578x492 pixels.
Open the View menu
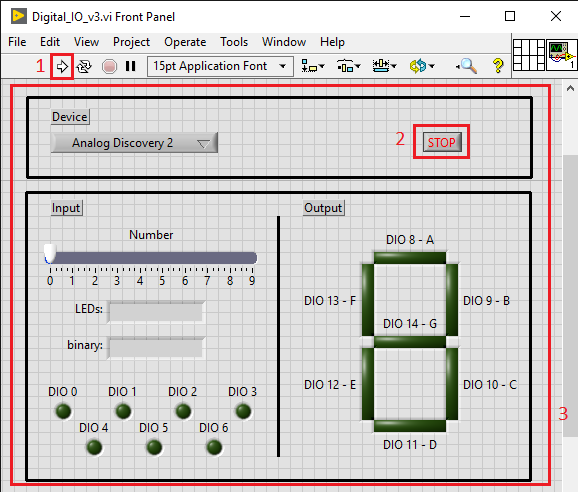[86, 42]
